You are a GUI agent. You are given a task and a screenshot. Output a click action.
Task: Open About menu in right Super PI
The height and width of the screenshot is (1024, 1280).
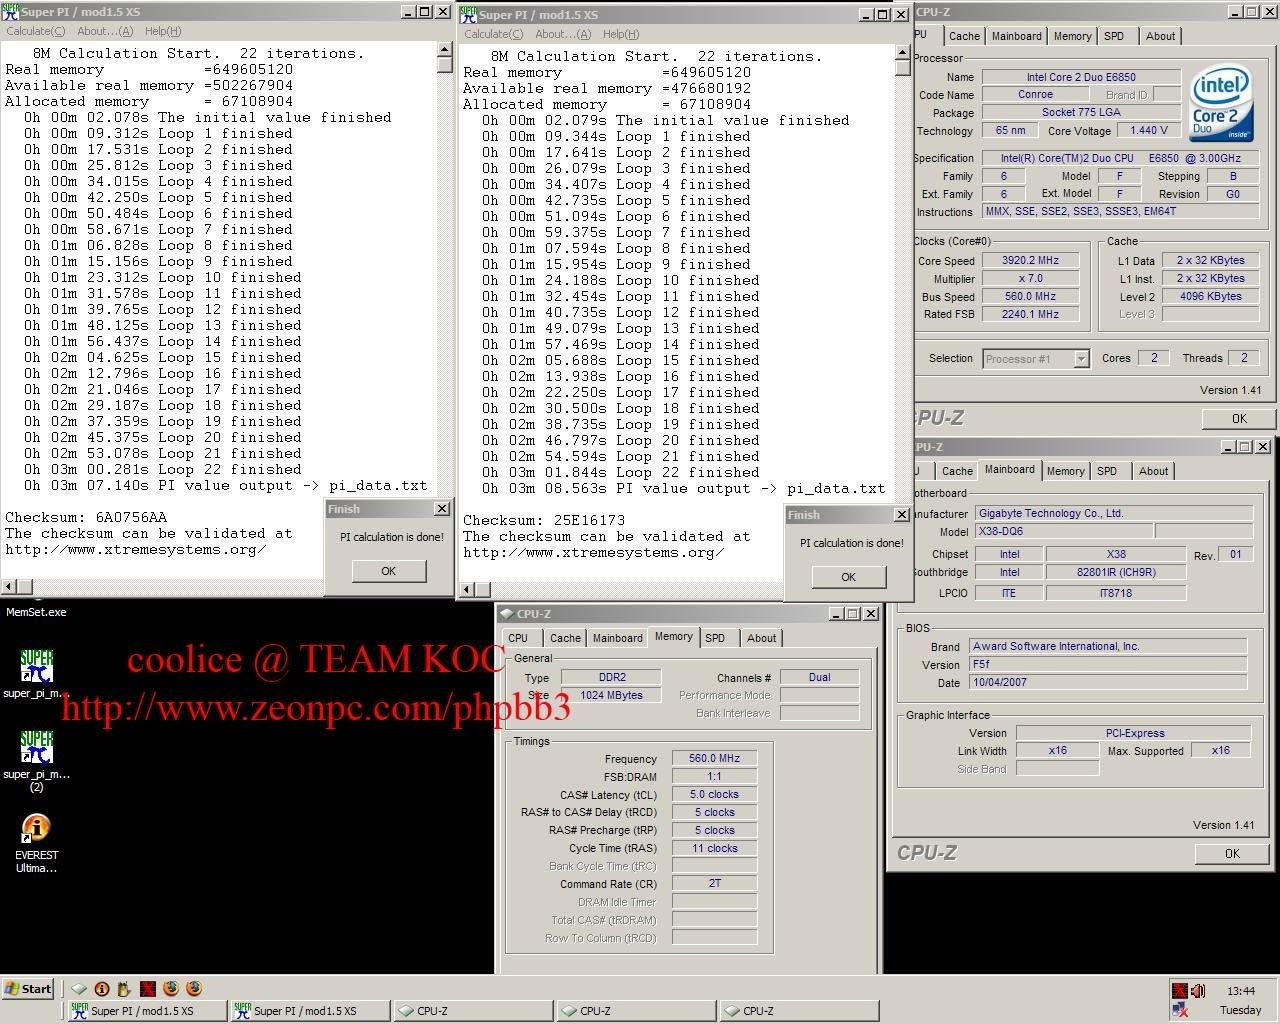563,34
